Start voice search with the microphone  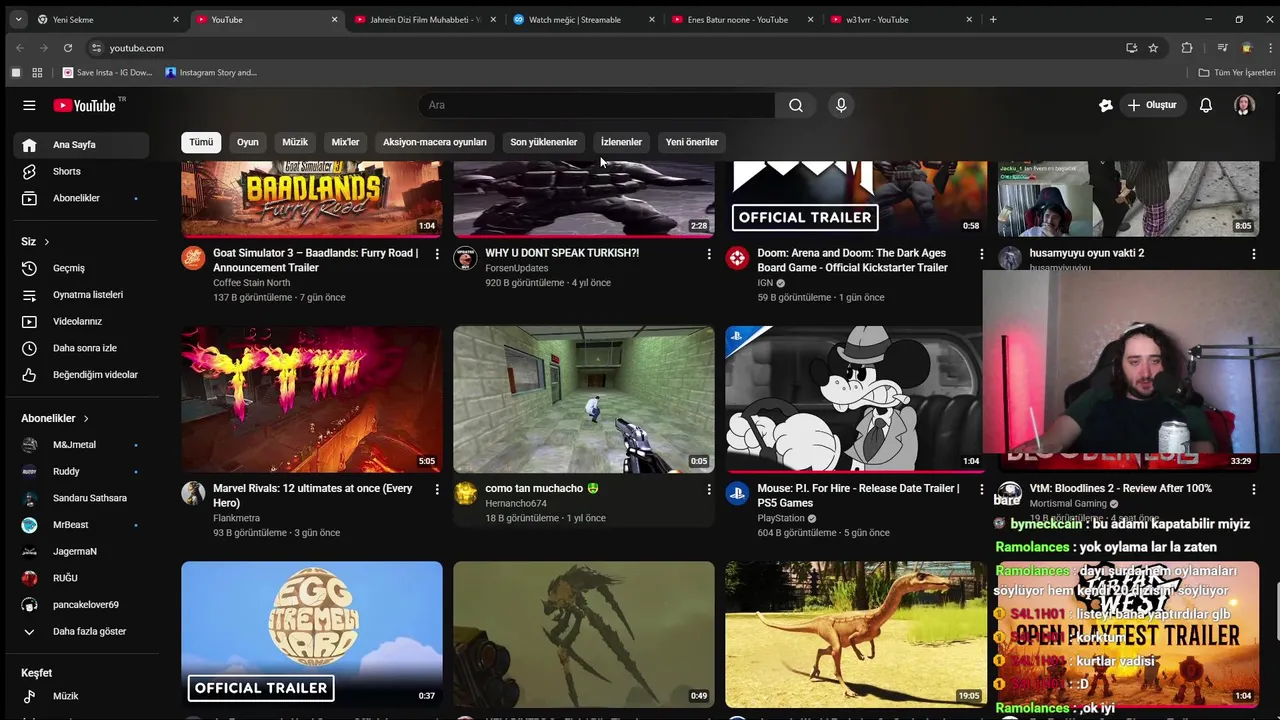tap(841, 105)
